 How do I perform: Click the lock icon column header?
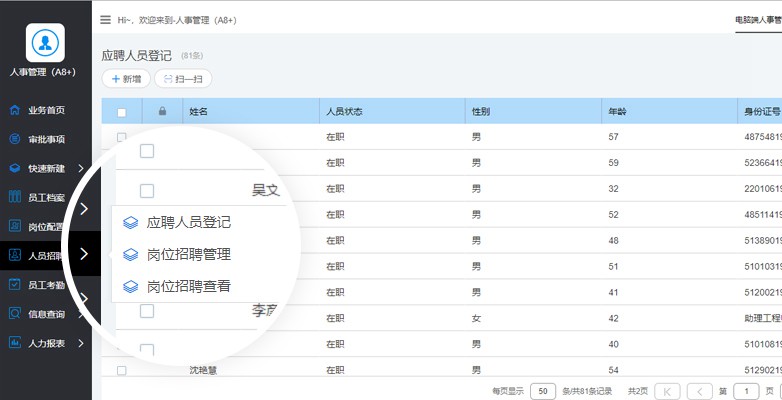(x=162, y=111)
